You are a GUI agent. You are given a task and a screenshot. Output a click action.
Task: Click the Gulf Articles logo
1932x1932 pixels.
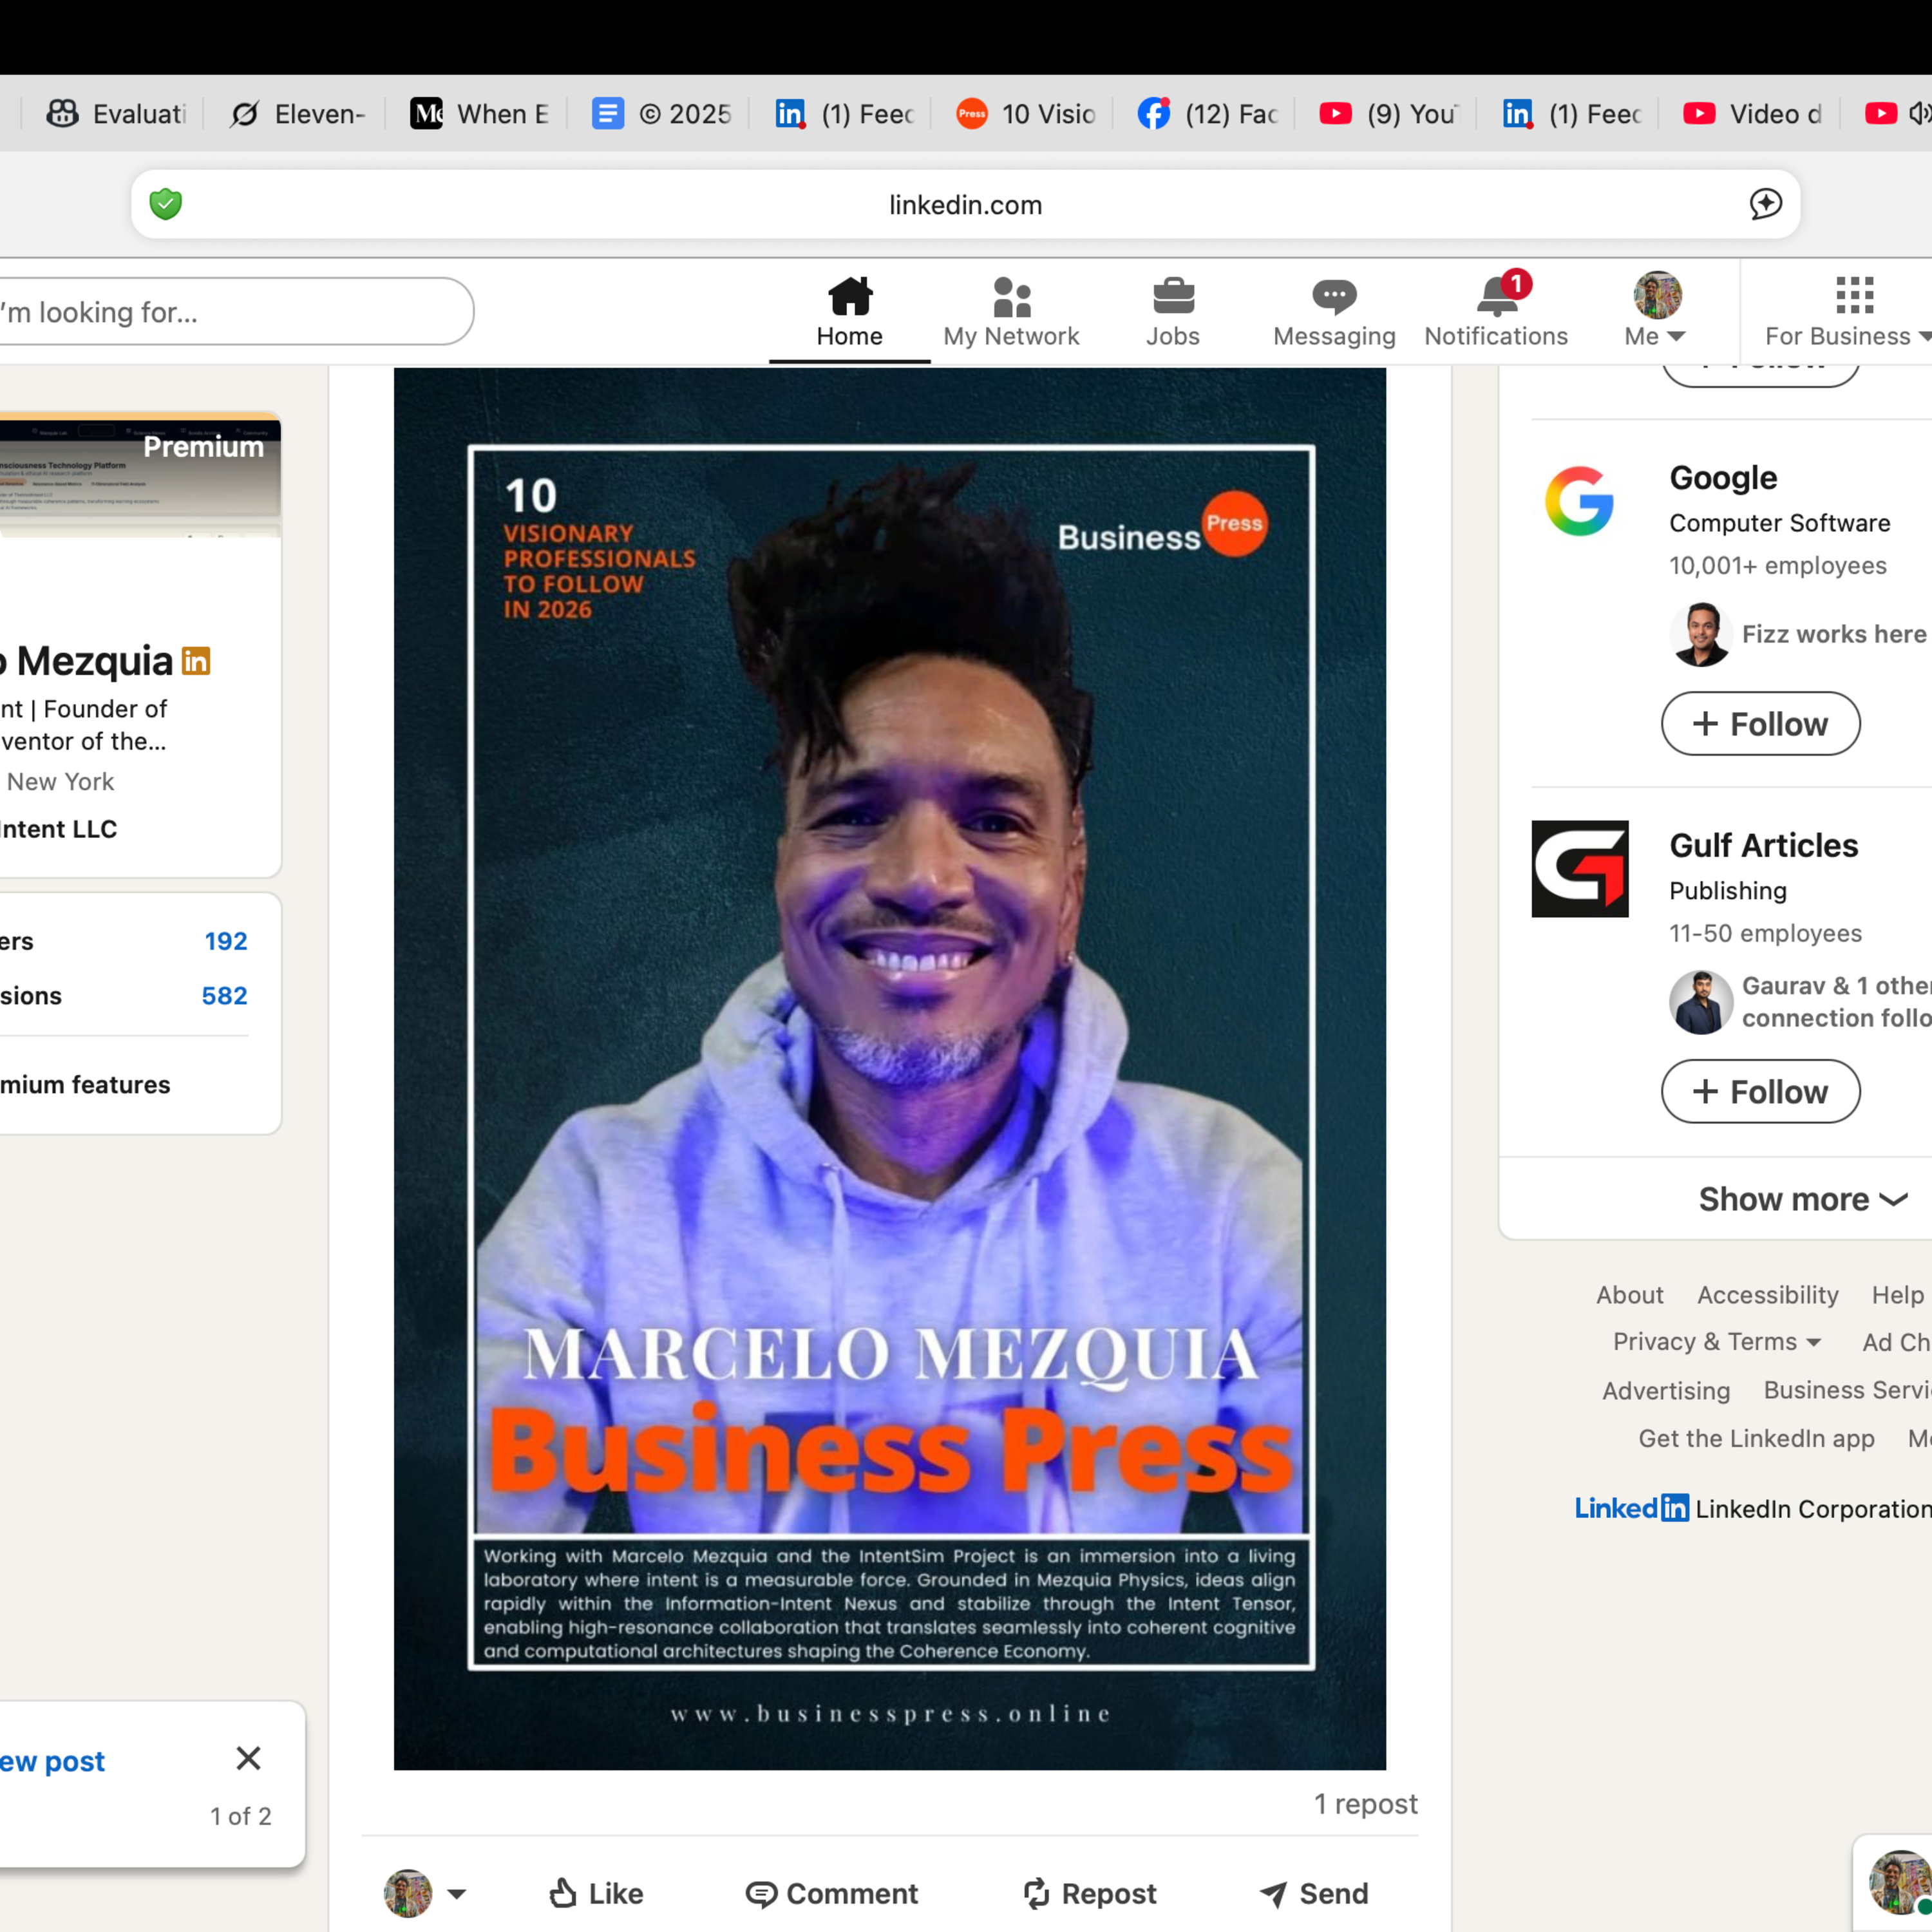(x=1580, y=869)
